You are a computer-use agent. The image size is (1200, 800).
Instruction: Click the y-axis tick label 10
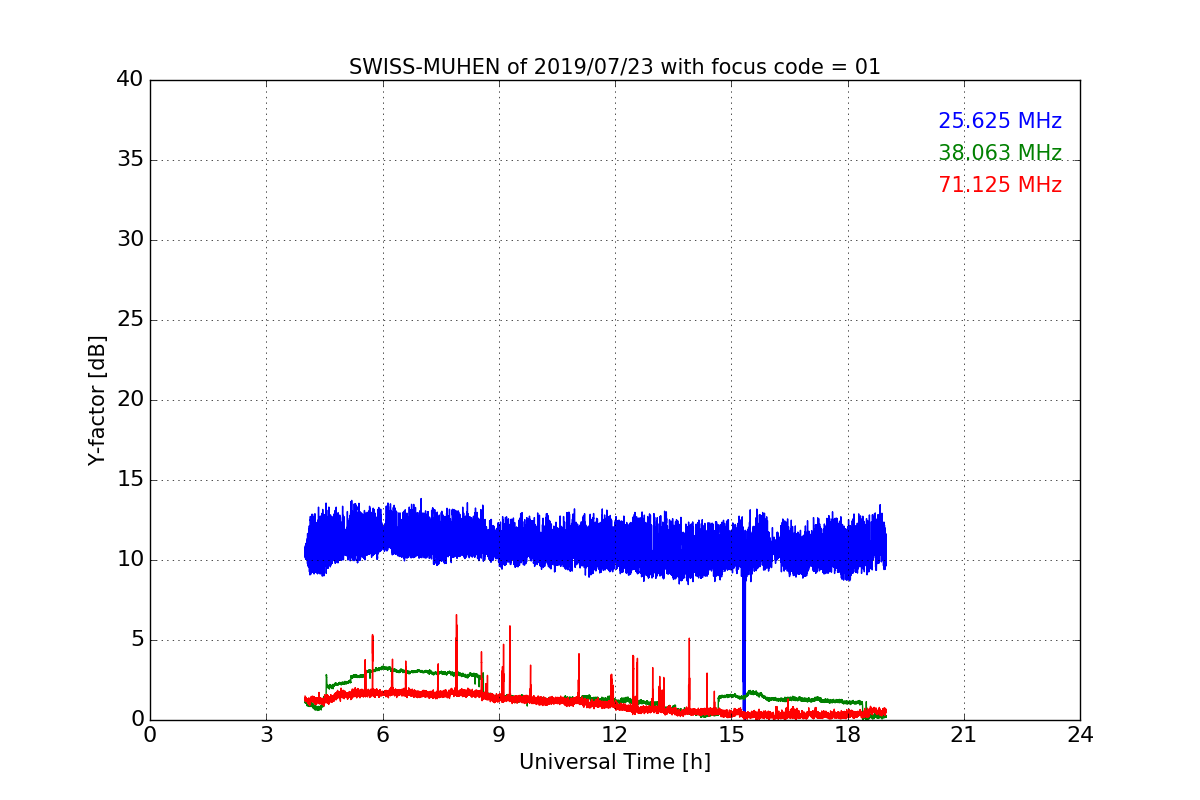129,560
